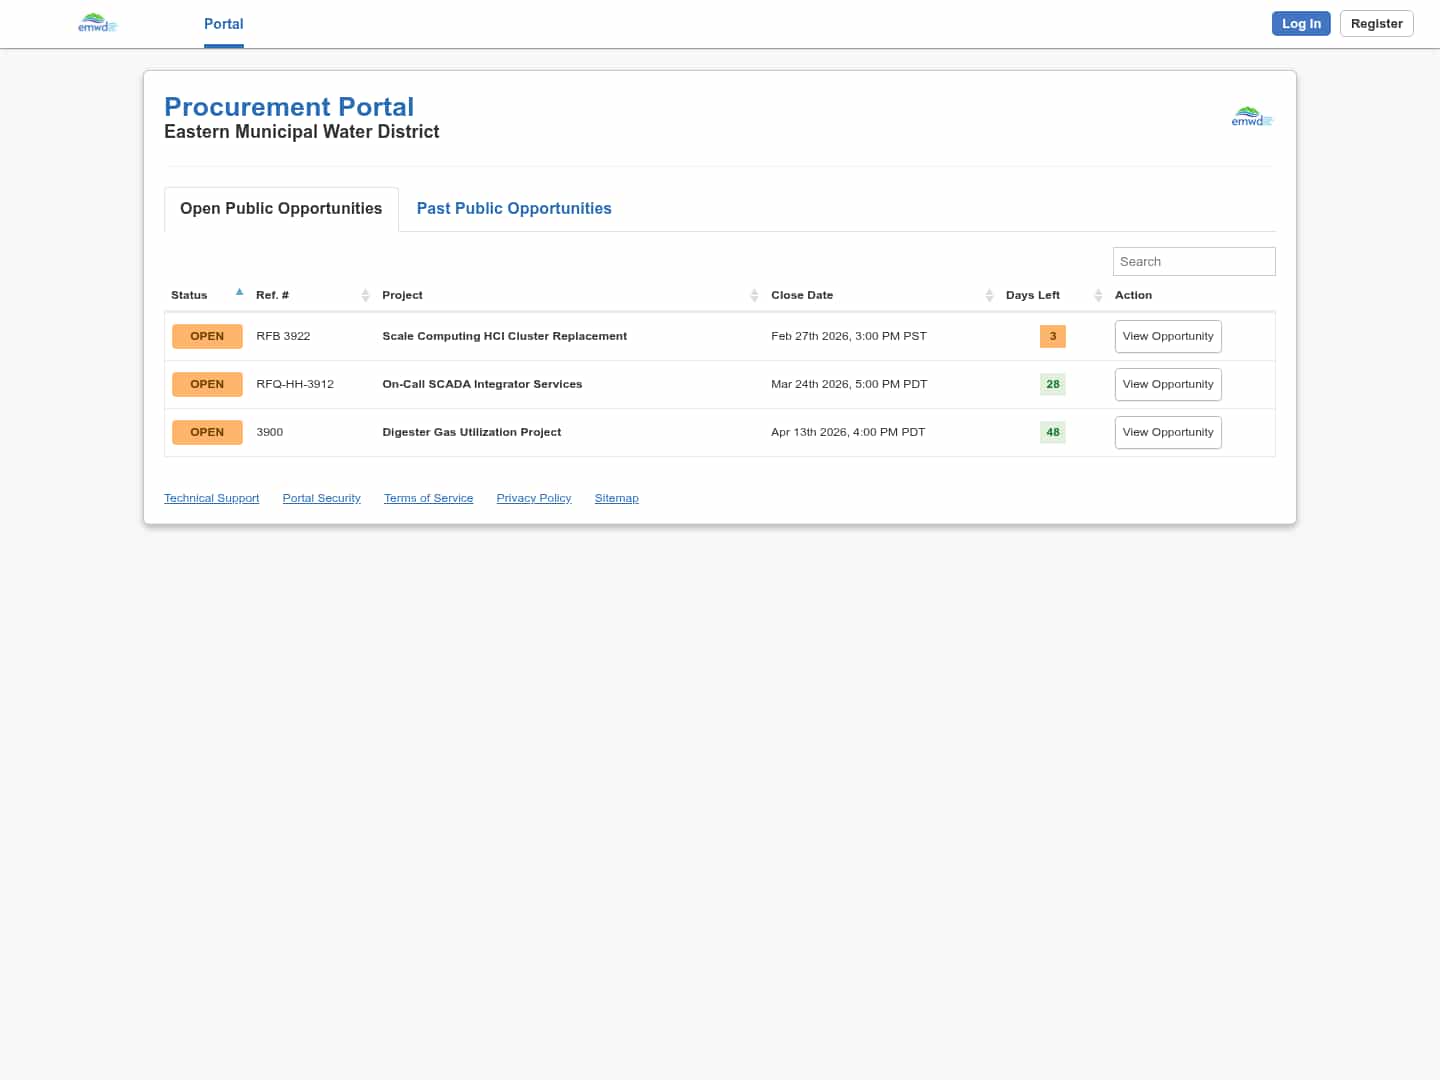This screenshot has height=1080, width=1440.
Task: Sort by Days Left column arrows
Action: point(1098,295)
